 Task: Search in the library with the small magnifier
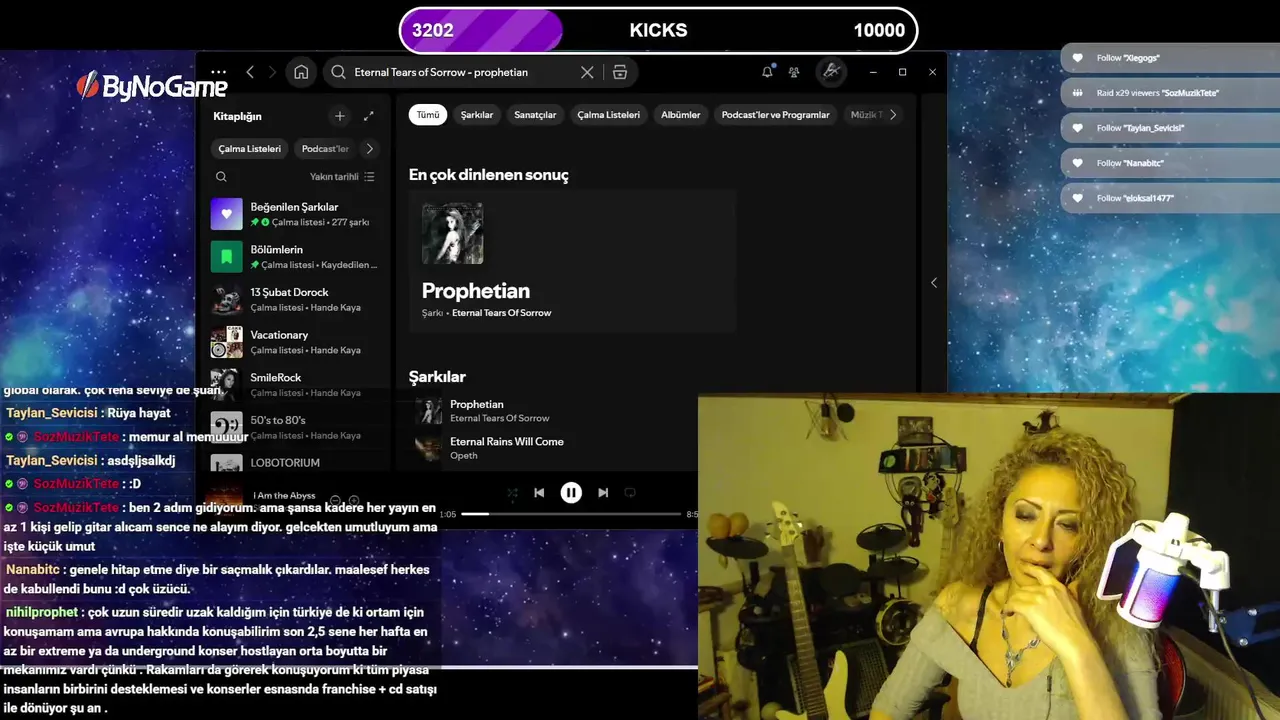point(221,177)
